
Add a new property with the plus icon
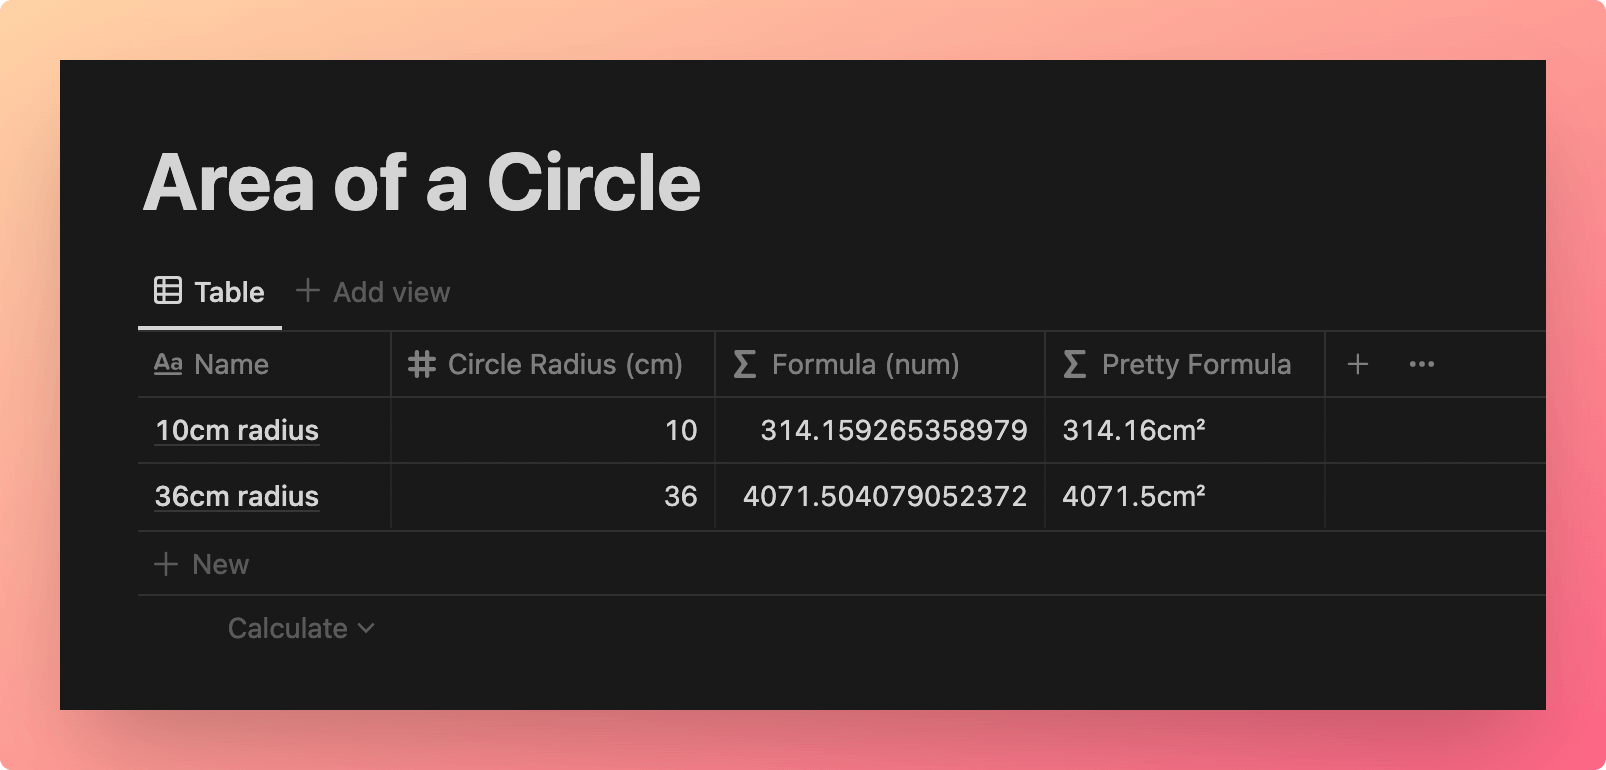coord(1357,364)
